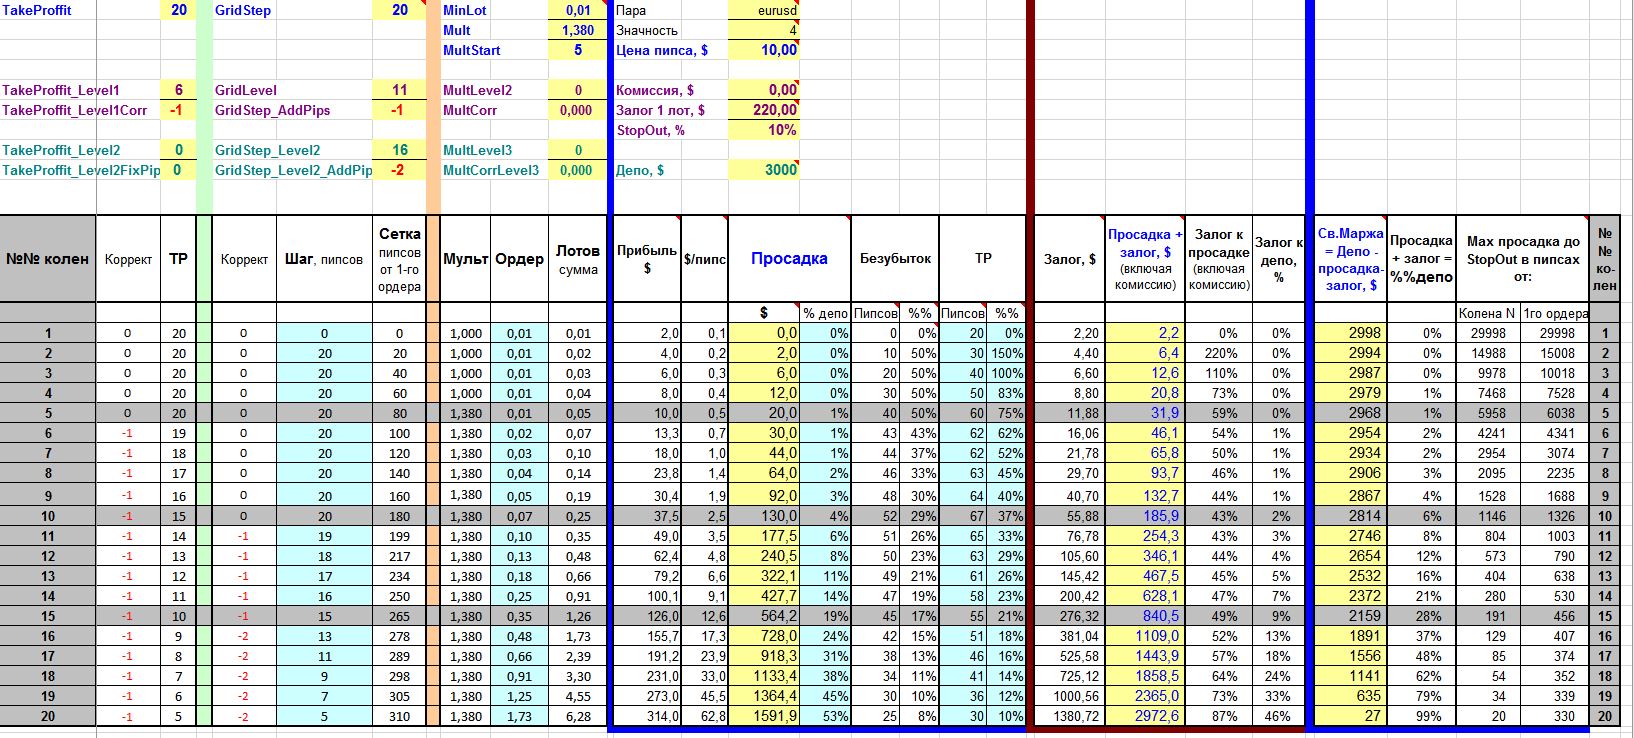Select the Шаг, пипсов column header

click(324, 259)
